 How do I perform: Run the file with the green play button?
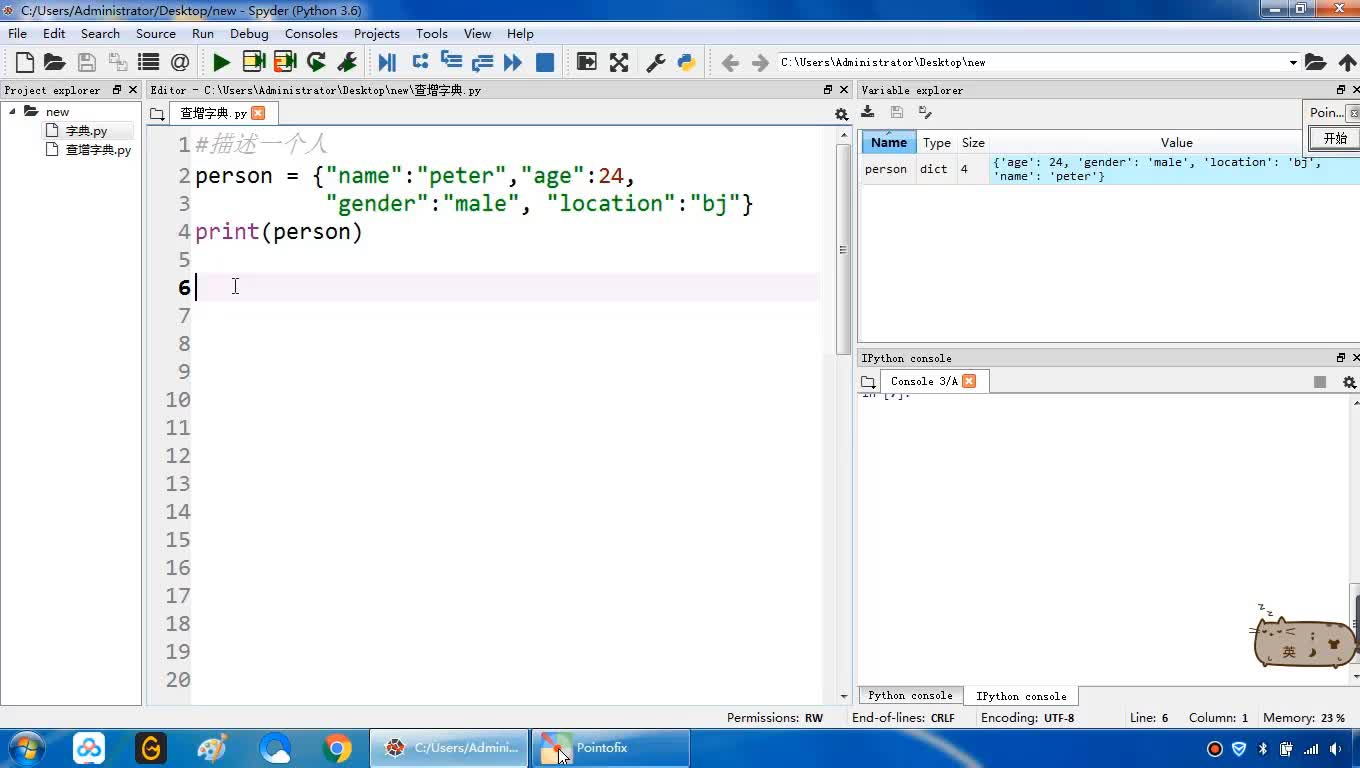[221, 62]
